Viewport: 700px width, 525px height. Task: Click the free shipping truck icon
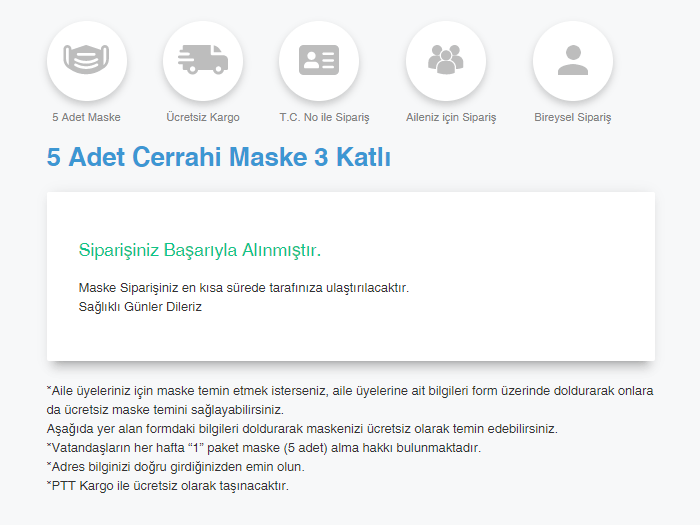(203, 60)
